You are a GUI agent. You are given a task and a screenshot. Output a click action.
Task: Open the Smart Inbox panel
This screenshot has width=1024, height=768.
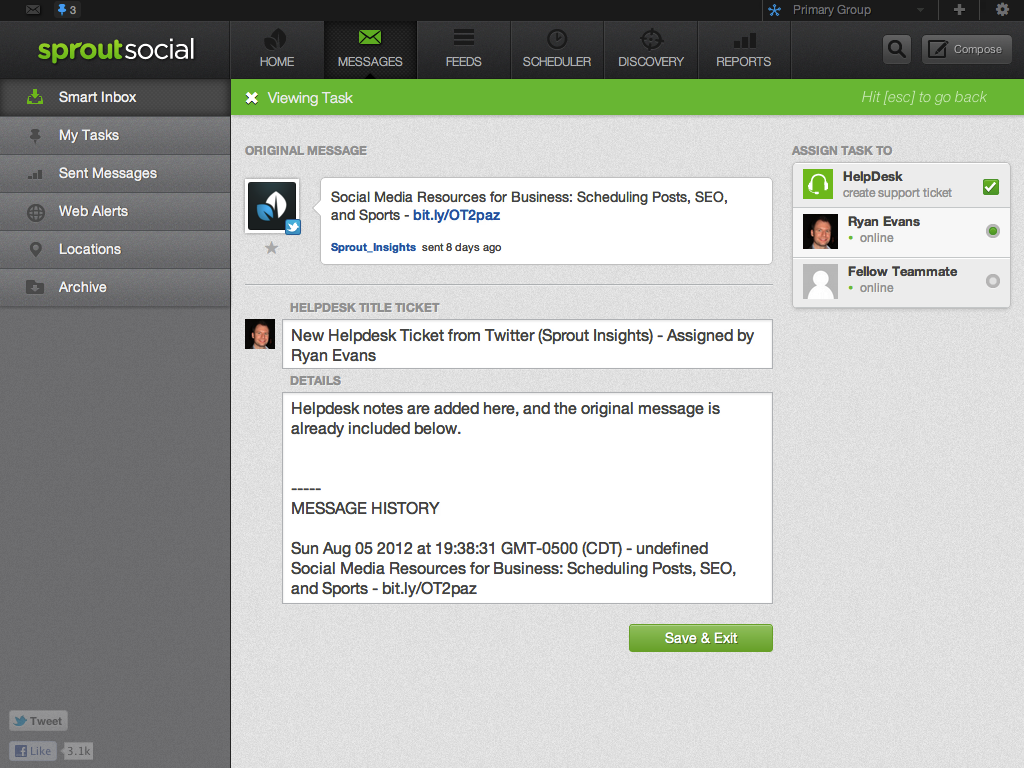(x=96, y=97)
